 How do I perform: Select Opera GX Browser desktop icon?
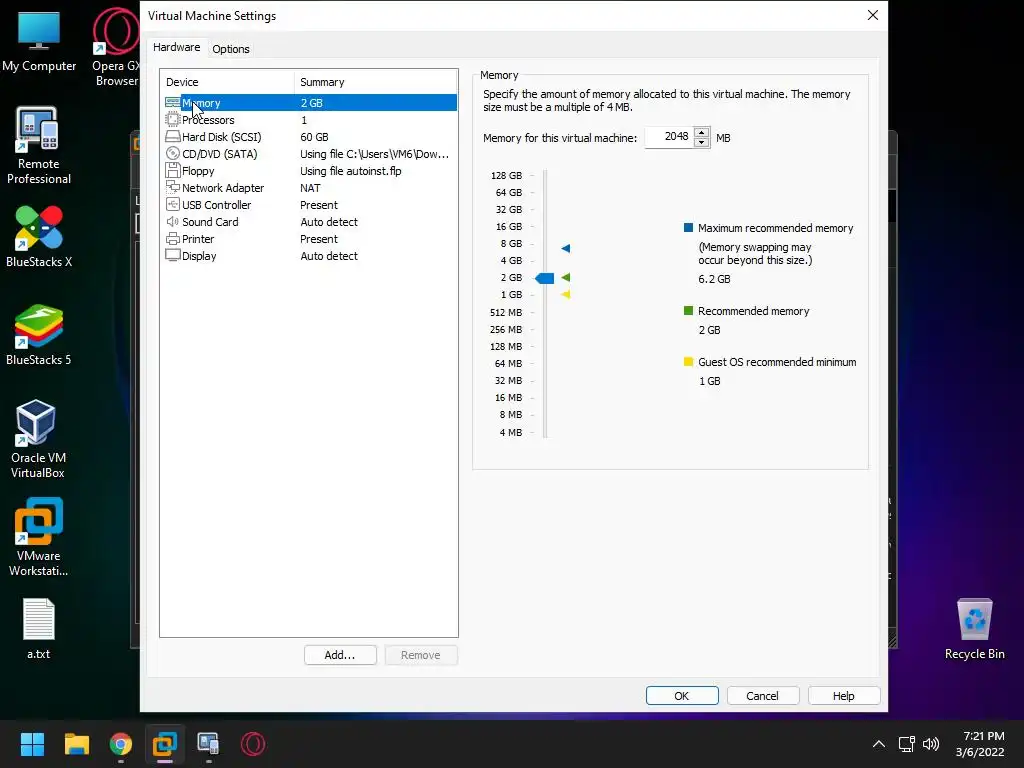tap(116, 47)
